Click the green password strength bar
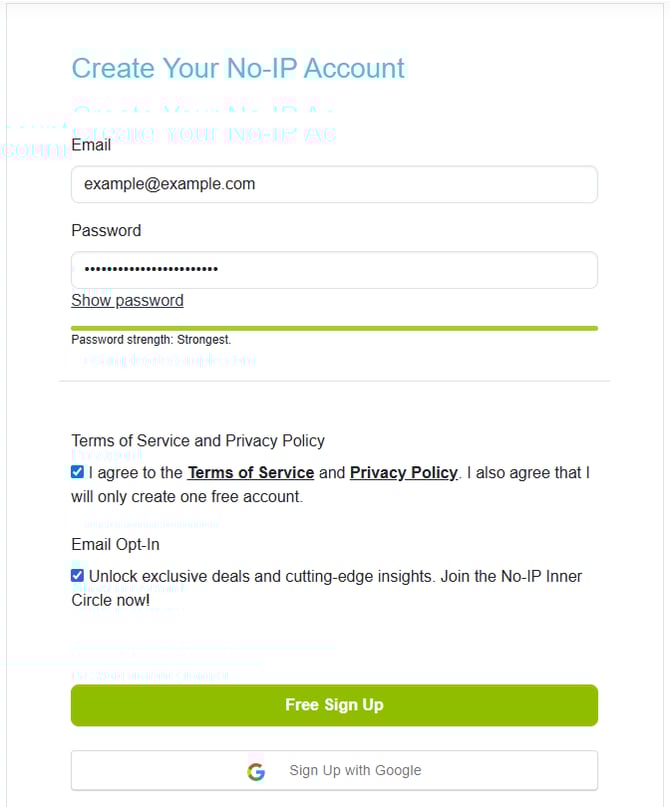Viewport: 670px width, 807px height. click(334, 328)
